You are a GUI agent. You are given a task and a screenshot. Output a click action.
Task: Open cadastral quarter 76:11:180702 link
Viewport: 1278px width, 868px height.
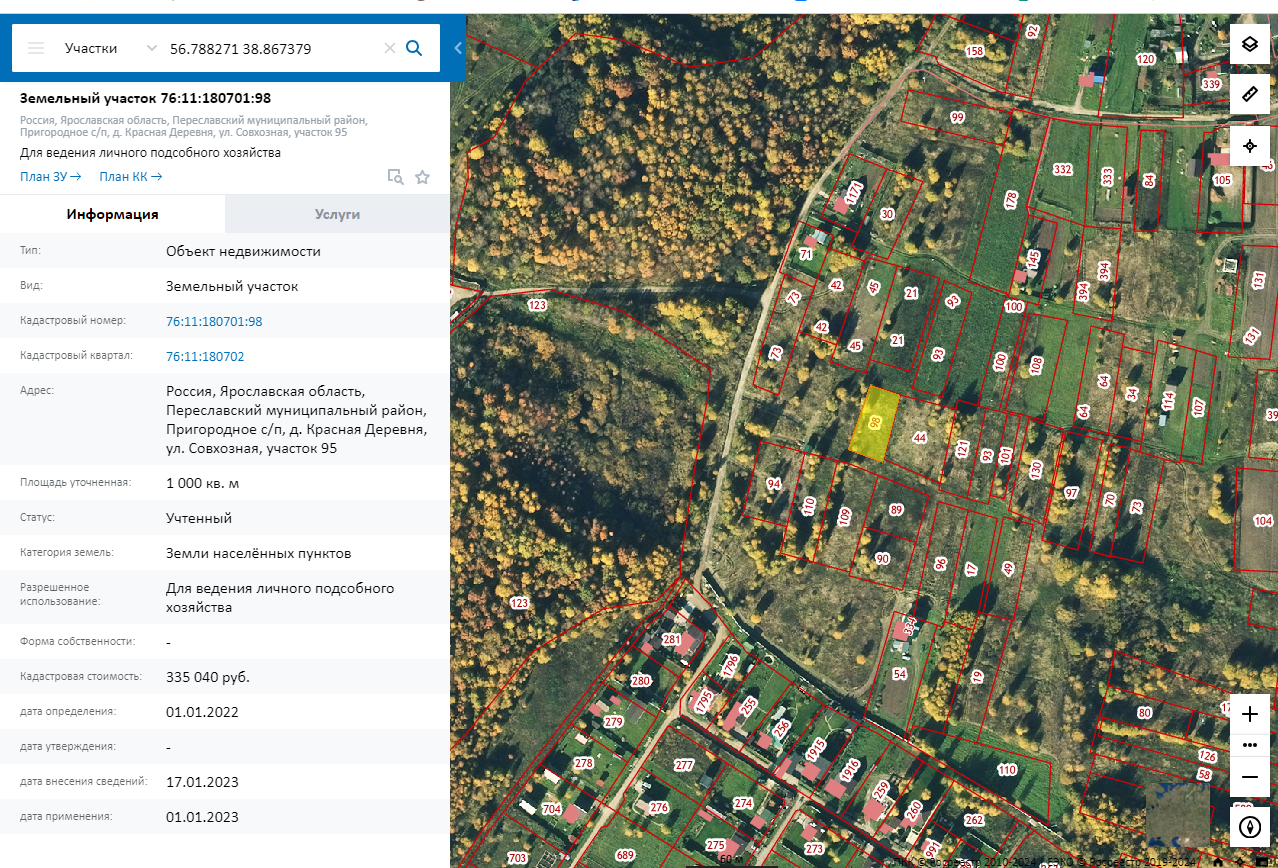pos(205,356)
